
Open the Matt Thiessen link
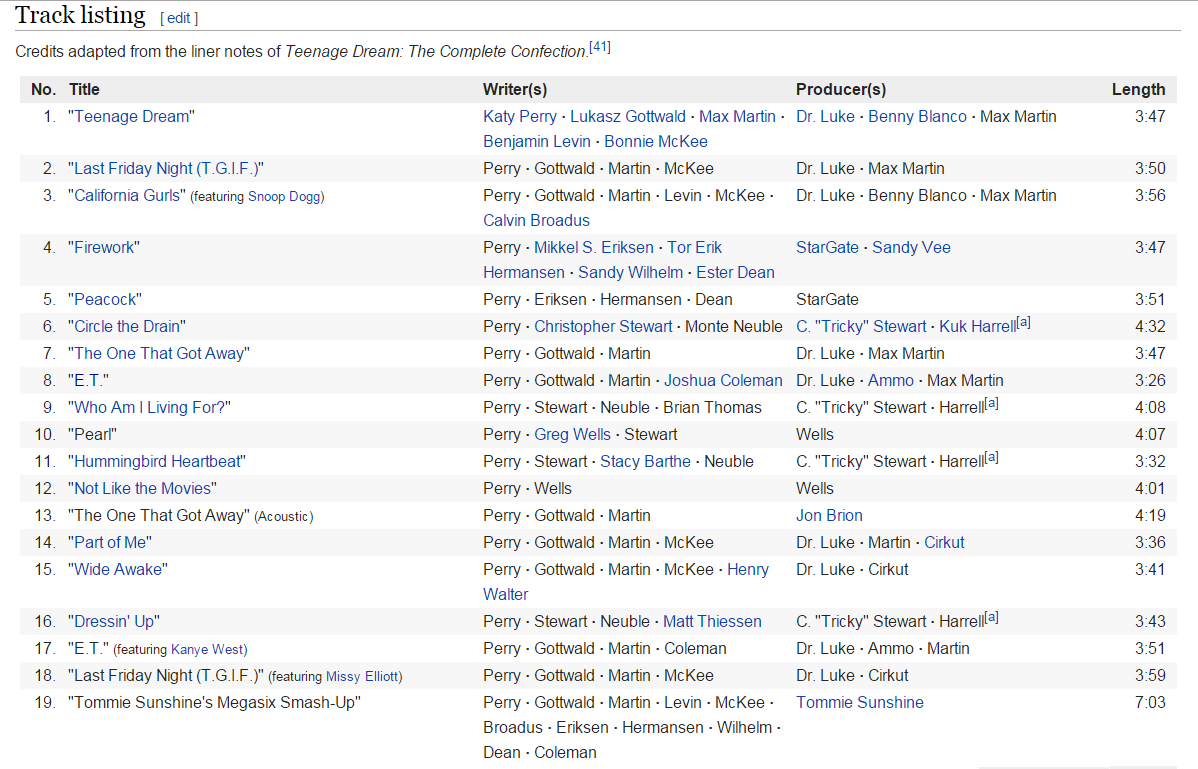[712, 621]
